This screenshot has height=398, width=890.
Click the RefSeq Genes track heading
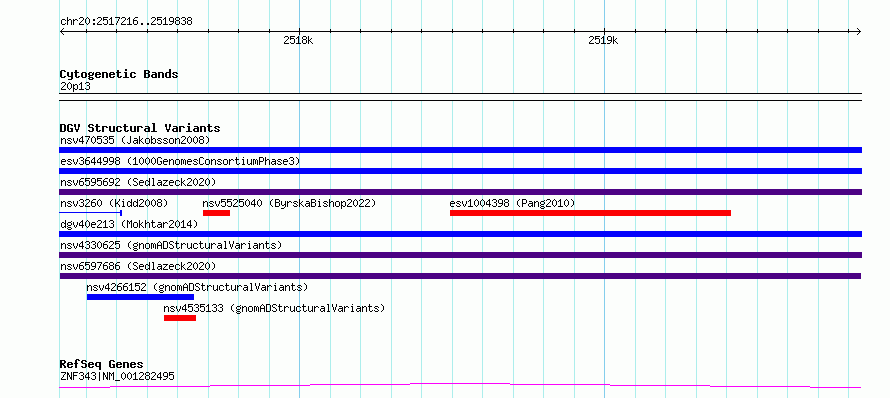102,364
